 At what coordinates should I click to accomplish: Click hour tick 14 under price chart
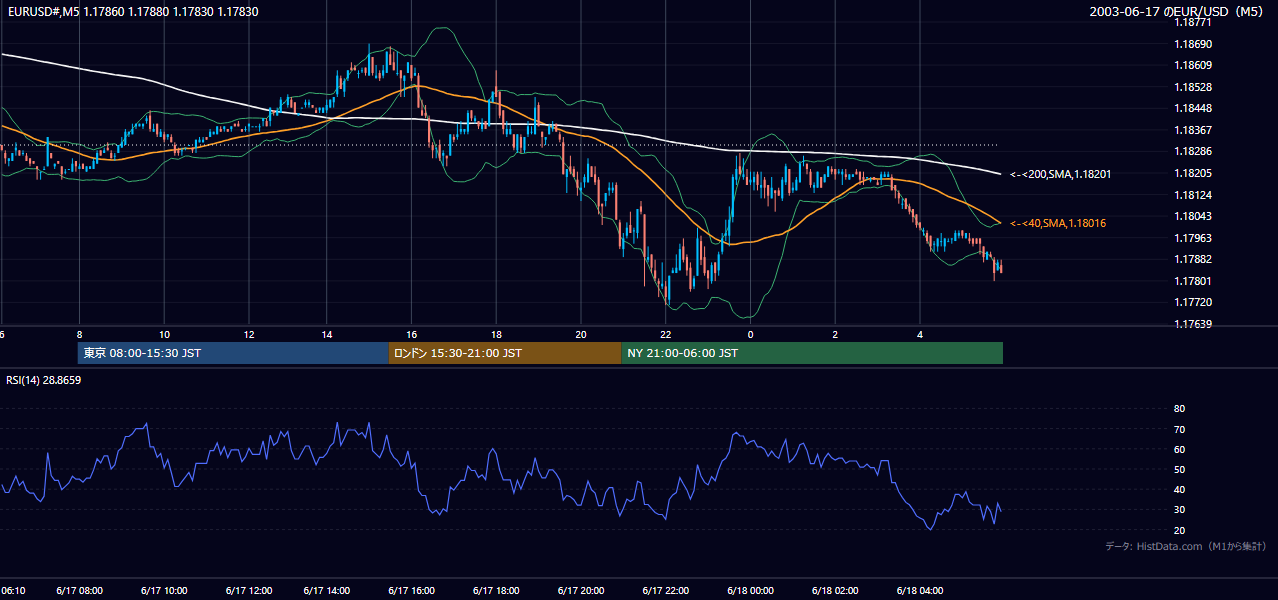(x=328, y=335)
